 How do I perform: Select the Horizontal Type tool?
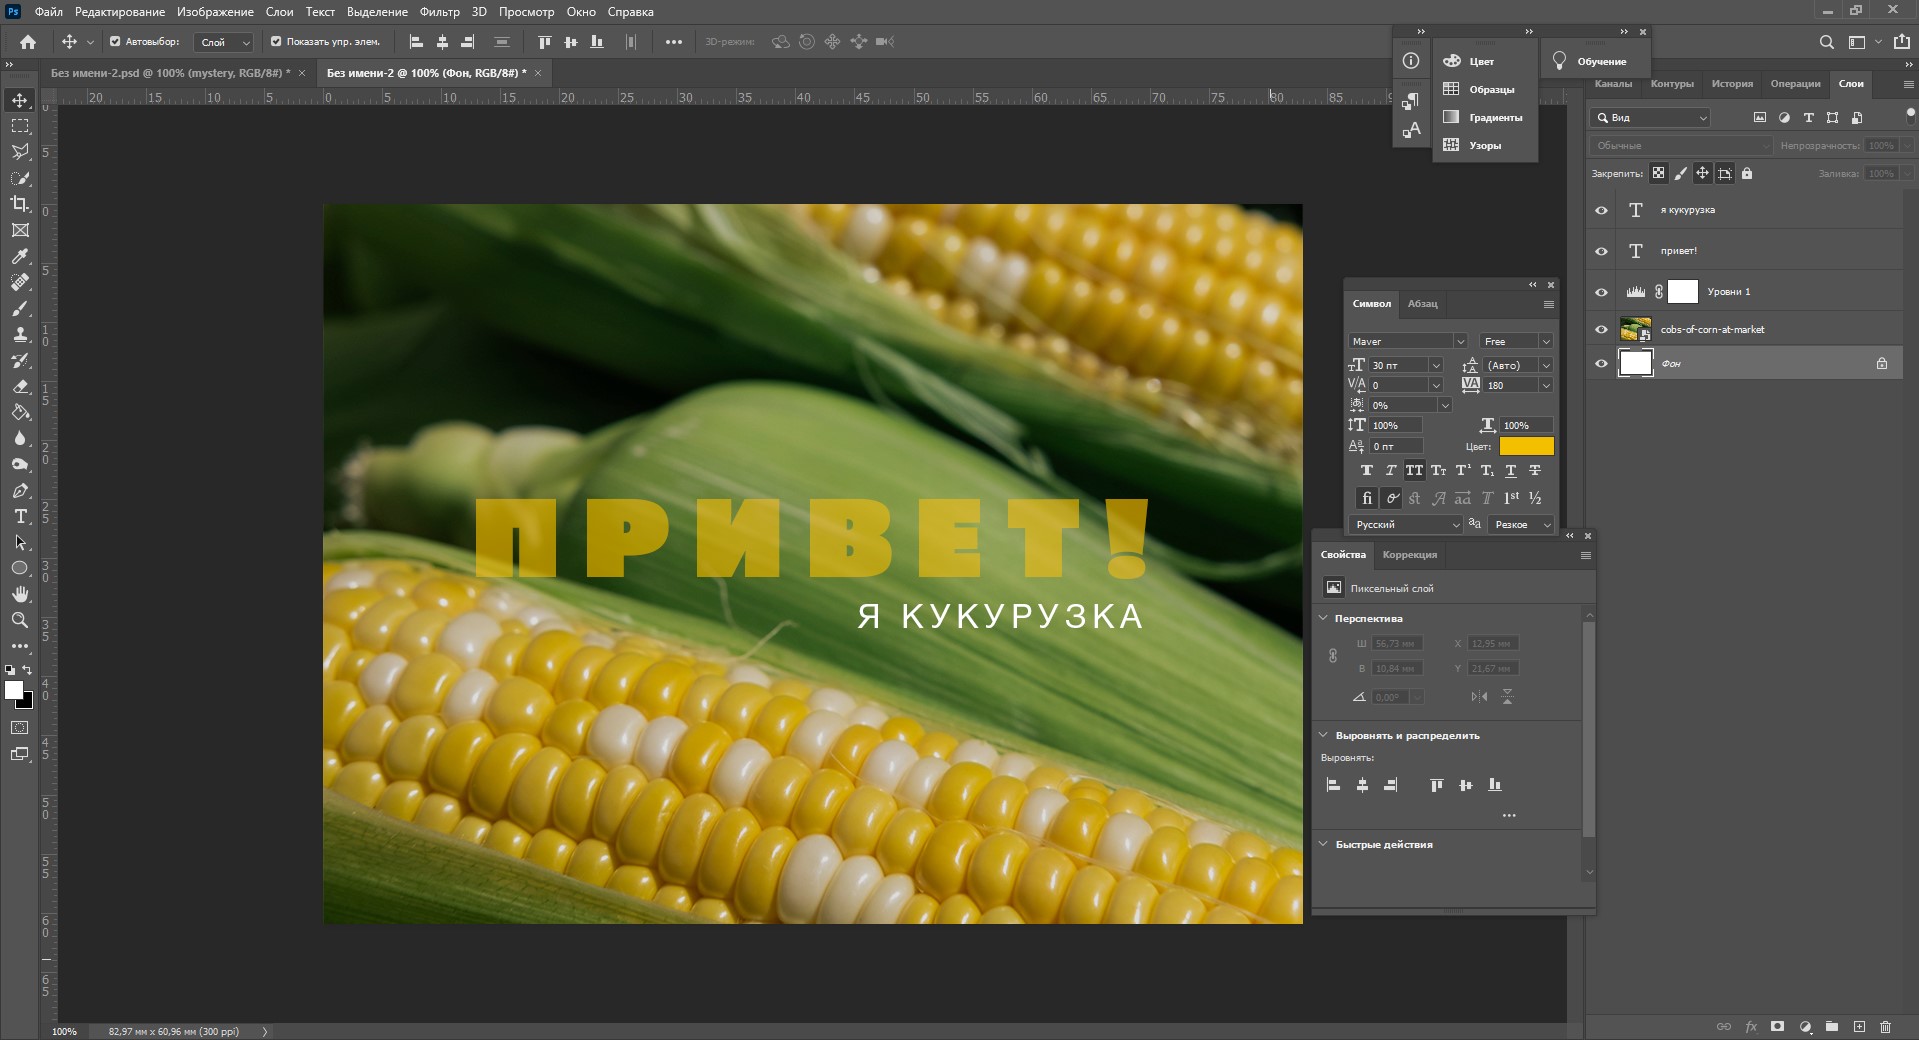pyautogui.click(x=20, y=516)
